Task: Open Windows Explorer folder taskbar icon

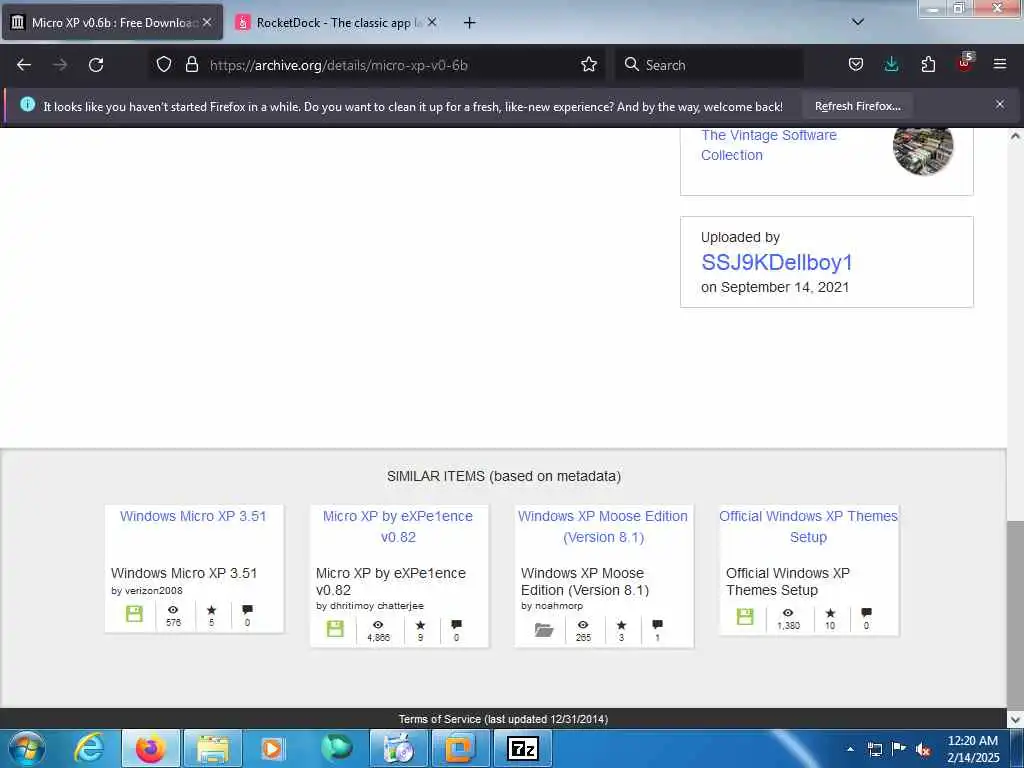Action: coord(213,748)
